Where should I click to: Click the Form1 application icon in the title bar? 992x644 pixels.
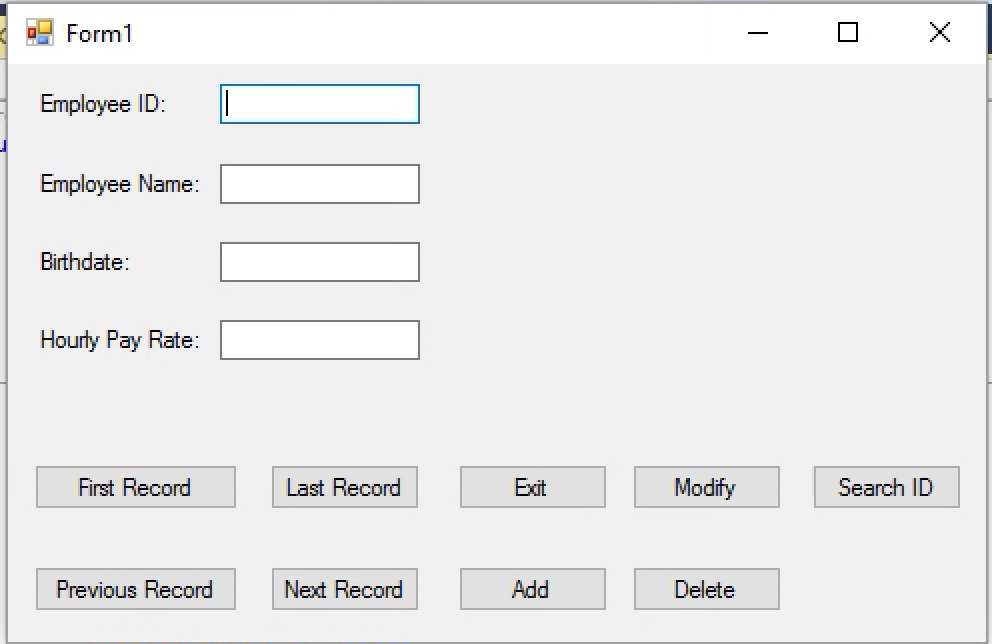(38, 31)
